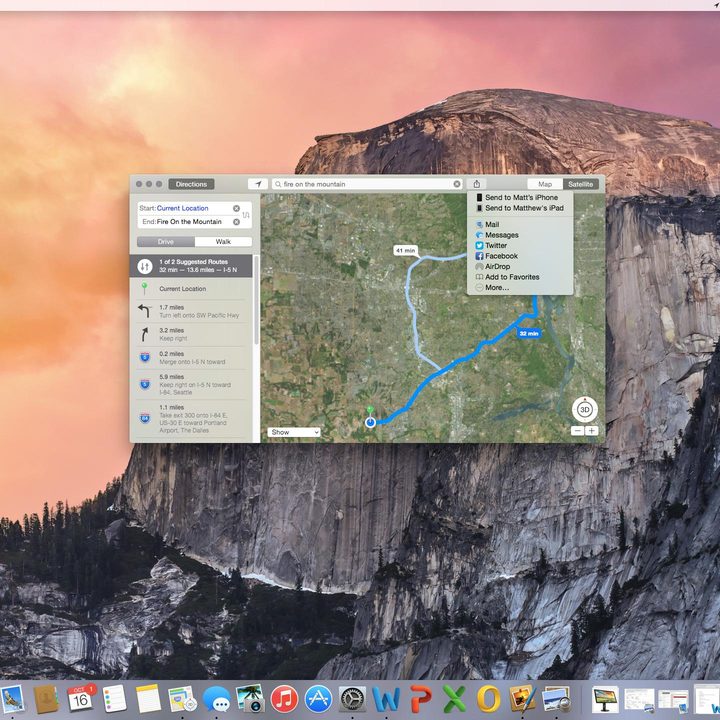Image resolution: width=720 pixels, height=720 pixels.
Task: Share via Twitter in share menu
Action: click(x=520, y=246)
